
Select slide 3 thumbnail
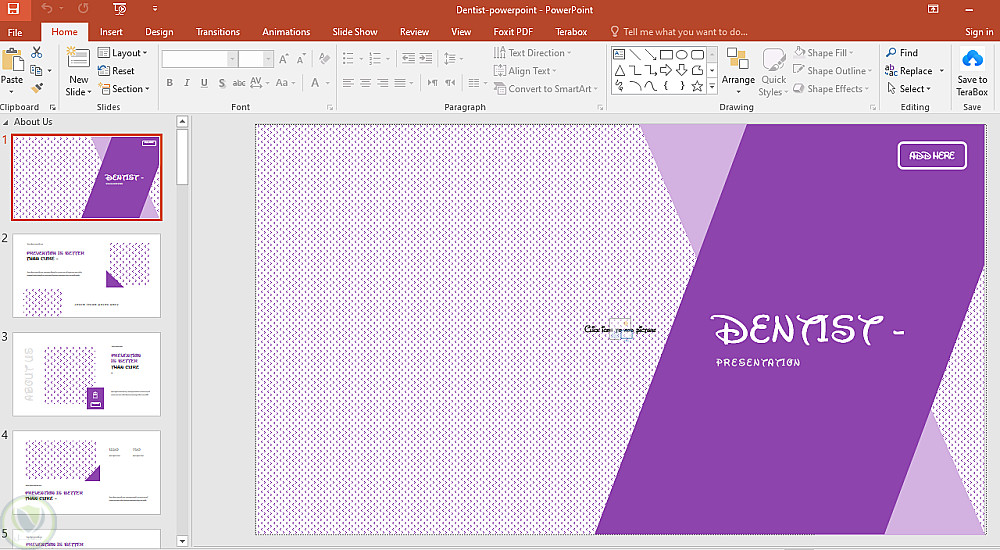point(86,374)
